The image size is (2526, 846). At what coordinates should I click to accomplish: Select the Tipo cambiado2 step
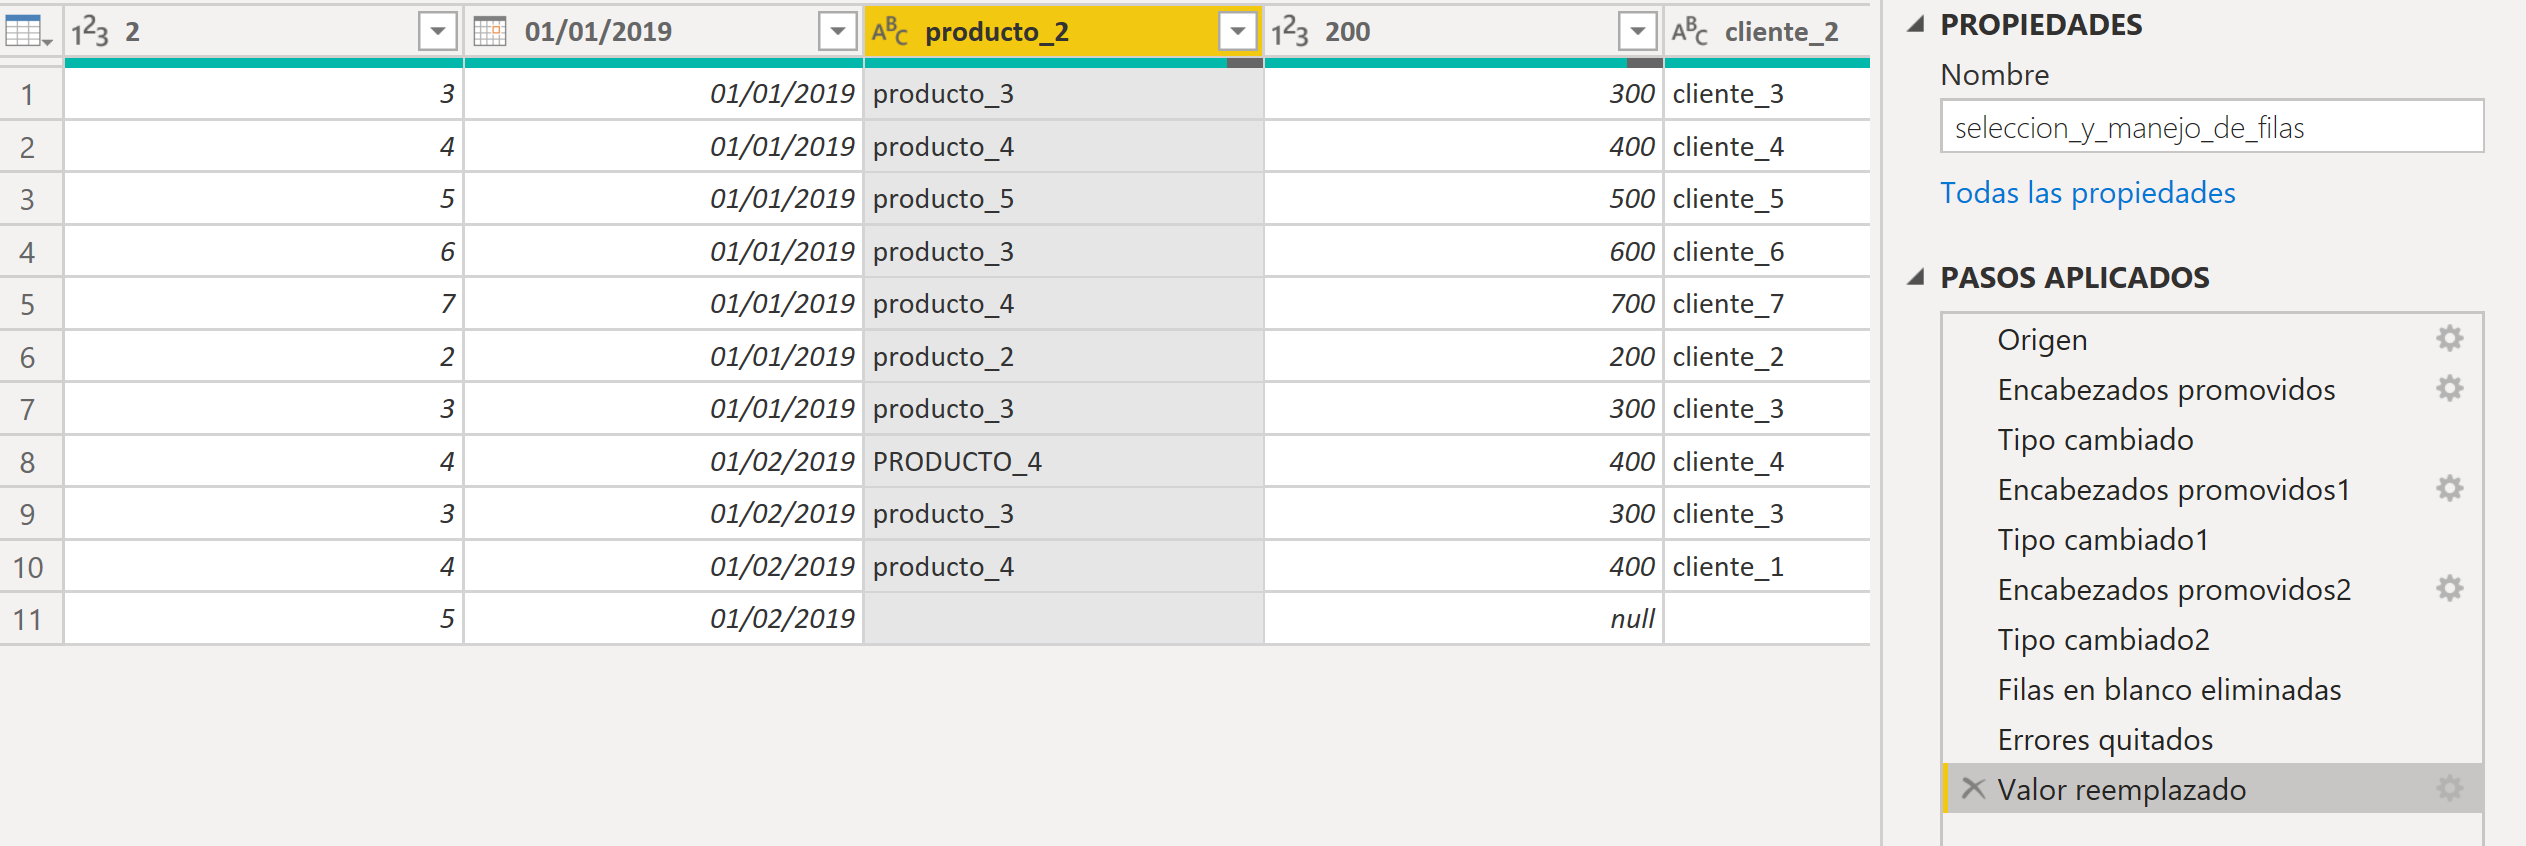pyautogui.click(x=2212, y=639)
